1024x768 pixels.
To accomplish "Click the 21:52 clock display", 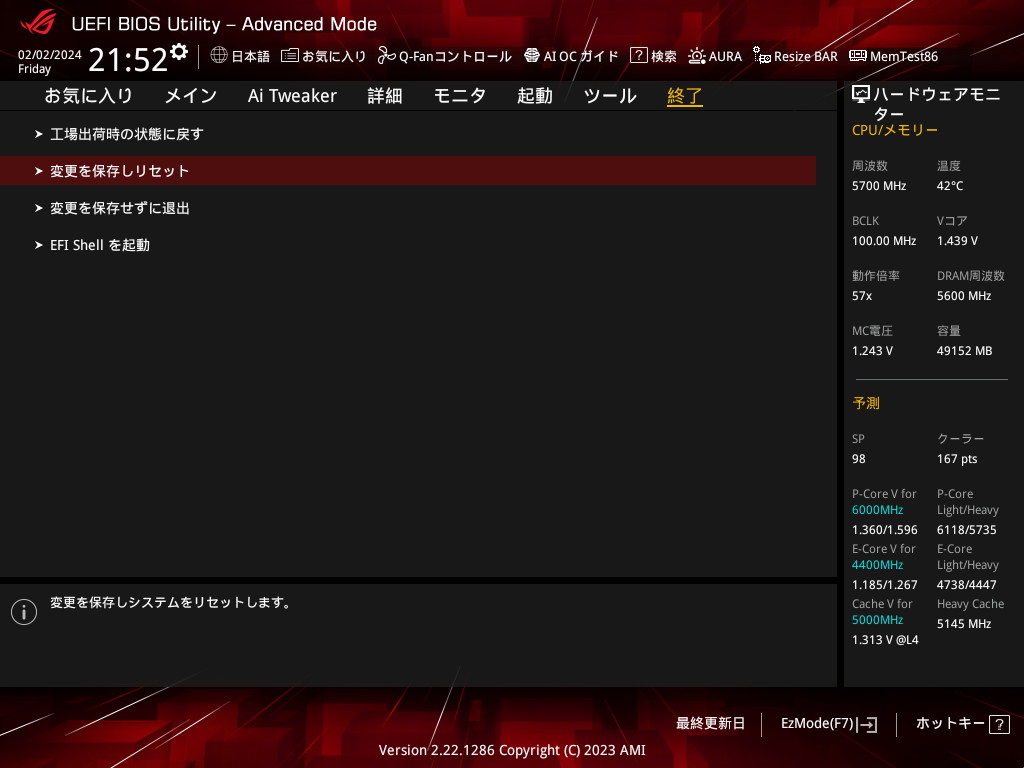I will 128,60.
